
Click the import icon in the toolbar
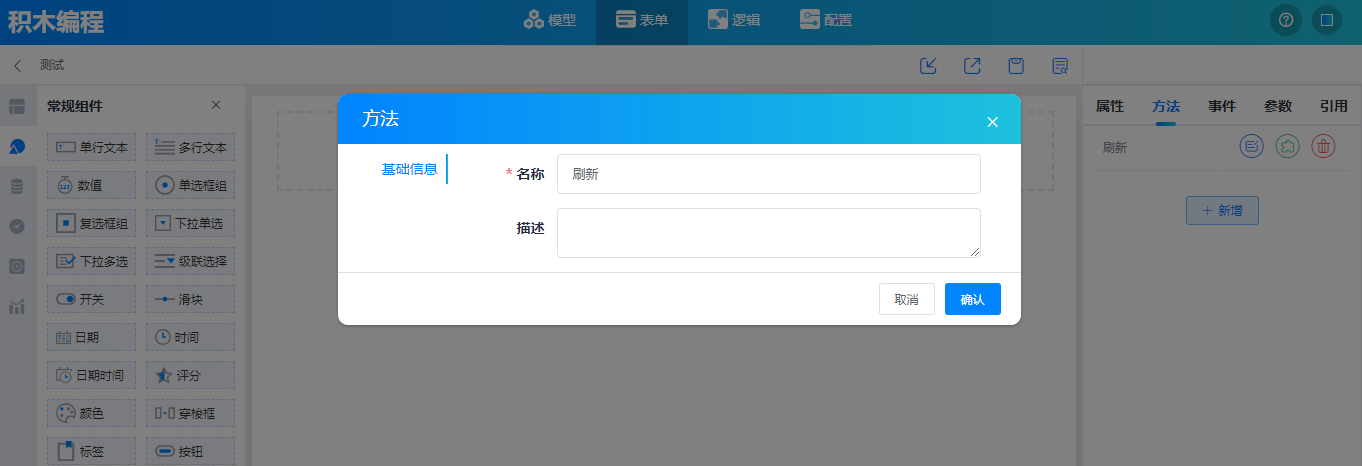pos(928,66)
